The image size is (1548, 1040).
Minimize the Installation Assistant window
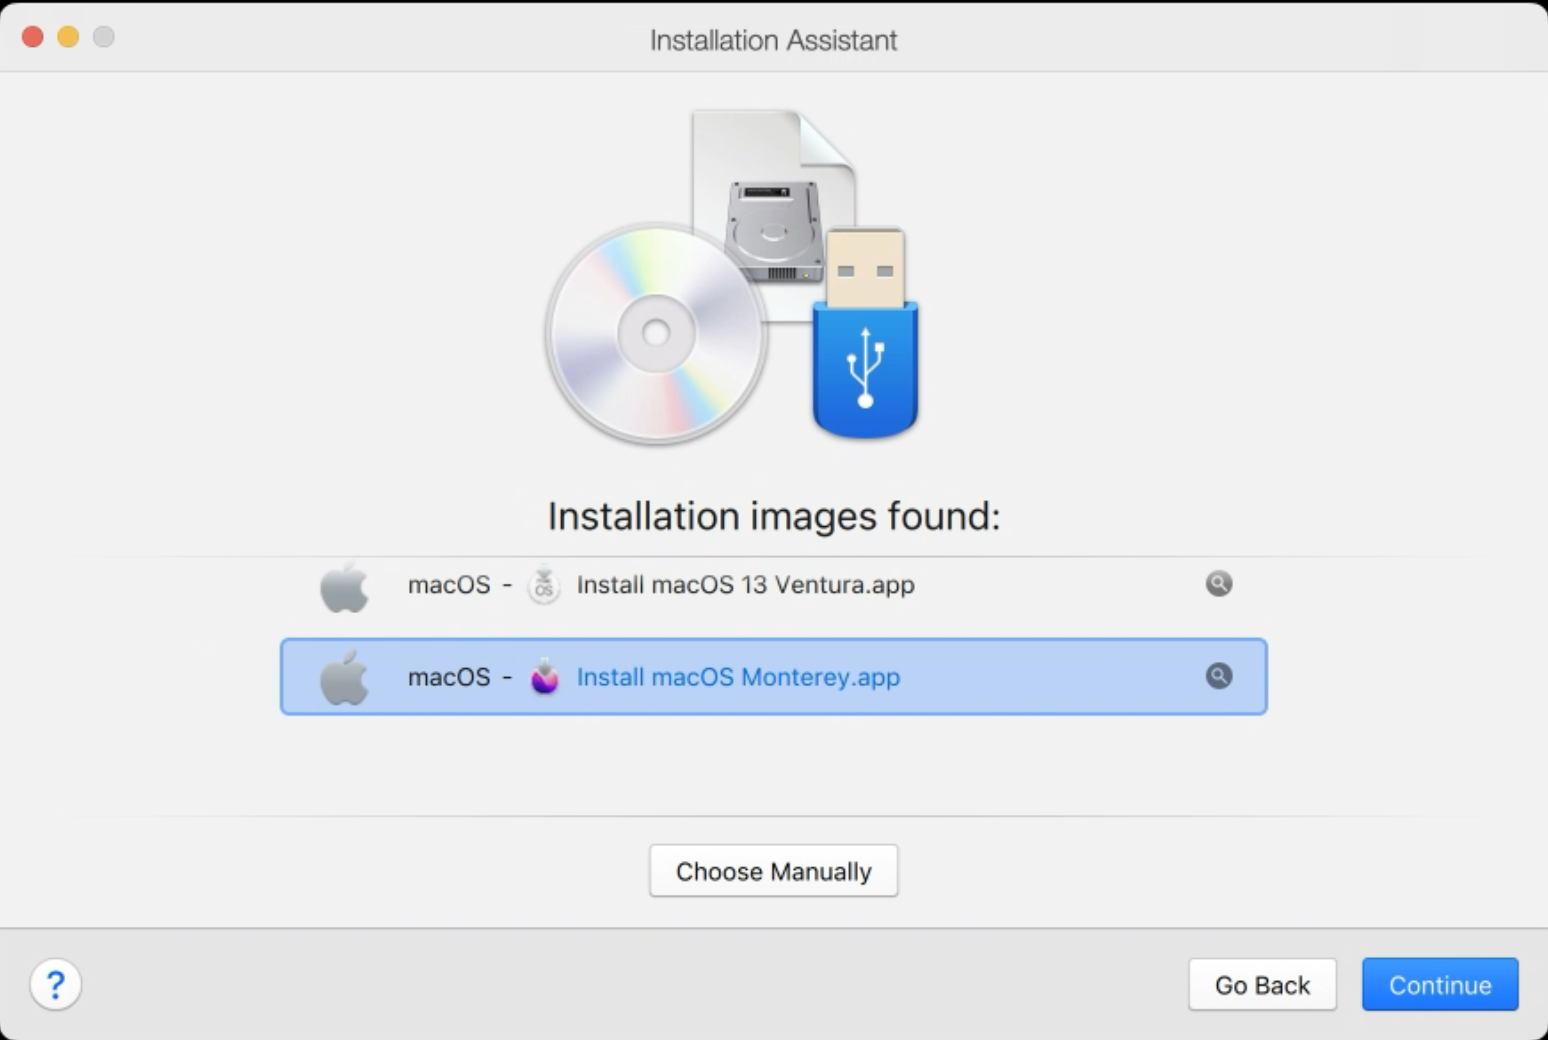[x=68, y=37]
